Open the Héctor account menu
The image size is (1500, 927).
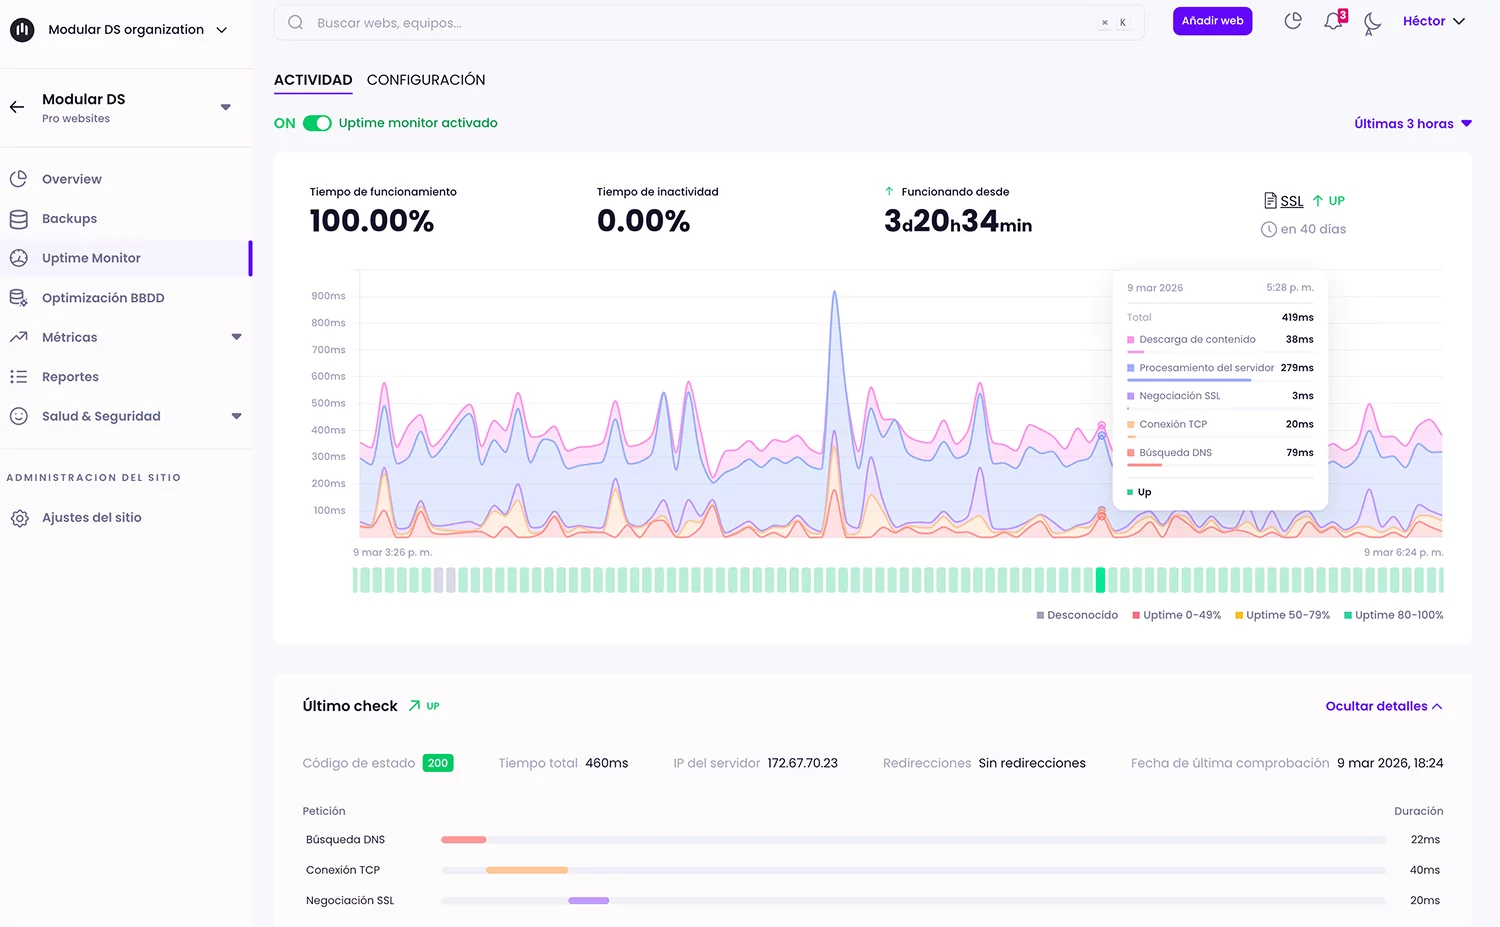(x=1432, y=20)
